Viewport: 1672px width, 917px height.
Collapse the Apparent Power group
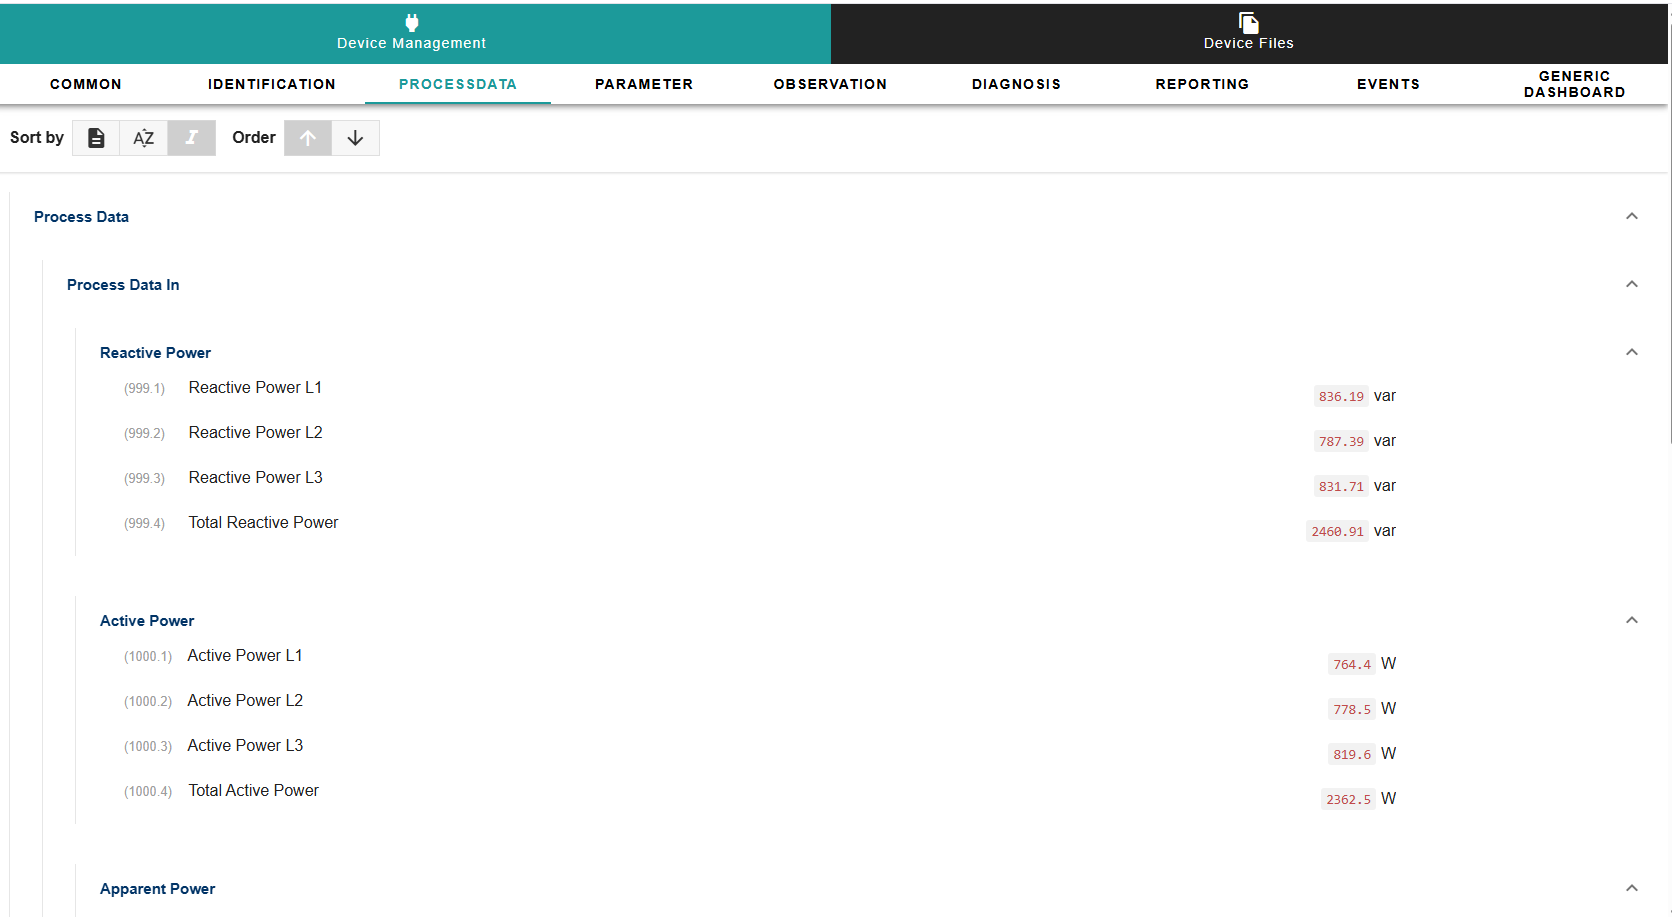[1631, 888]
